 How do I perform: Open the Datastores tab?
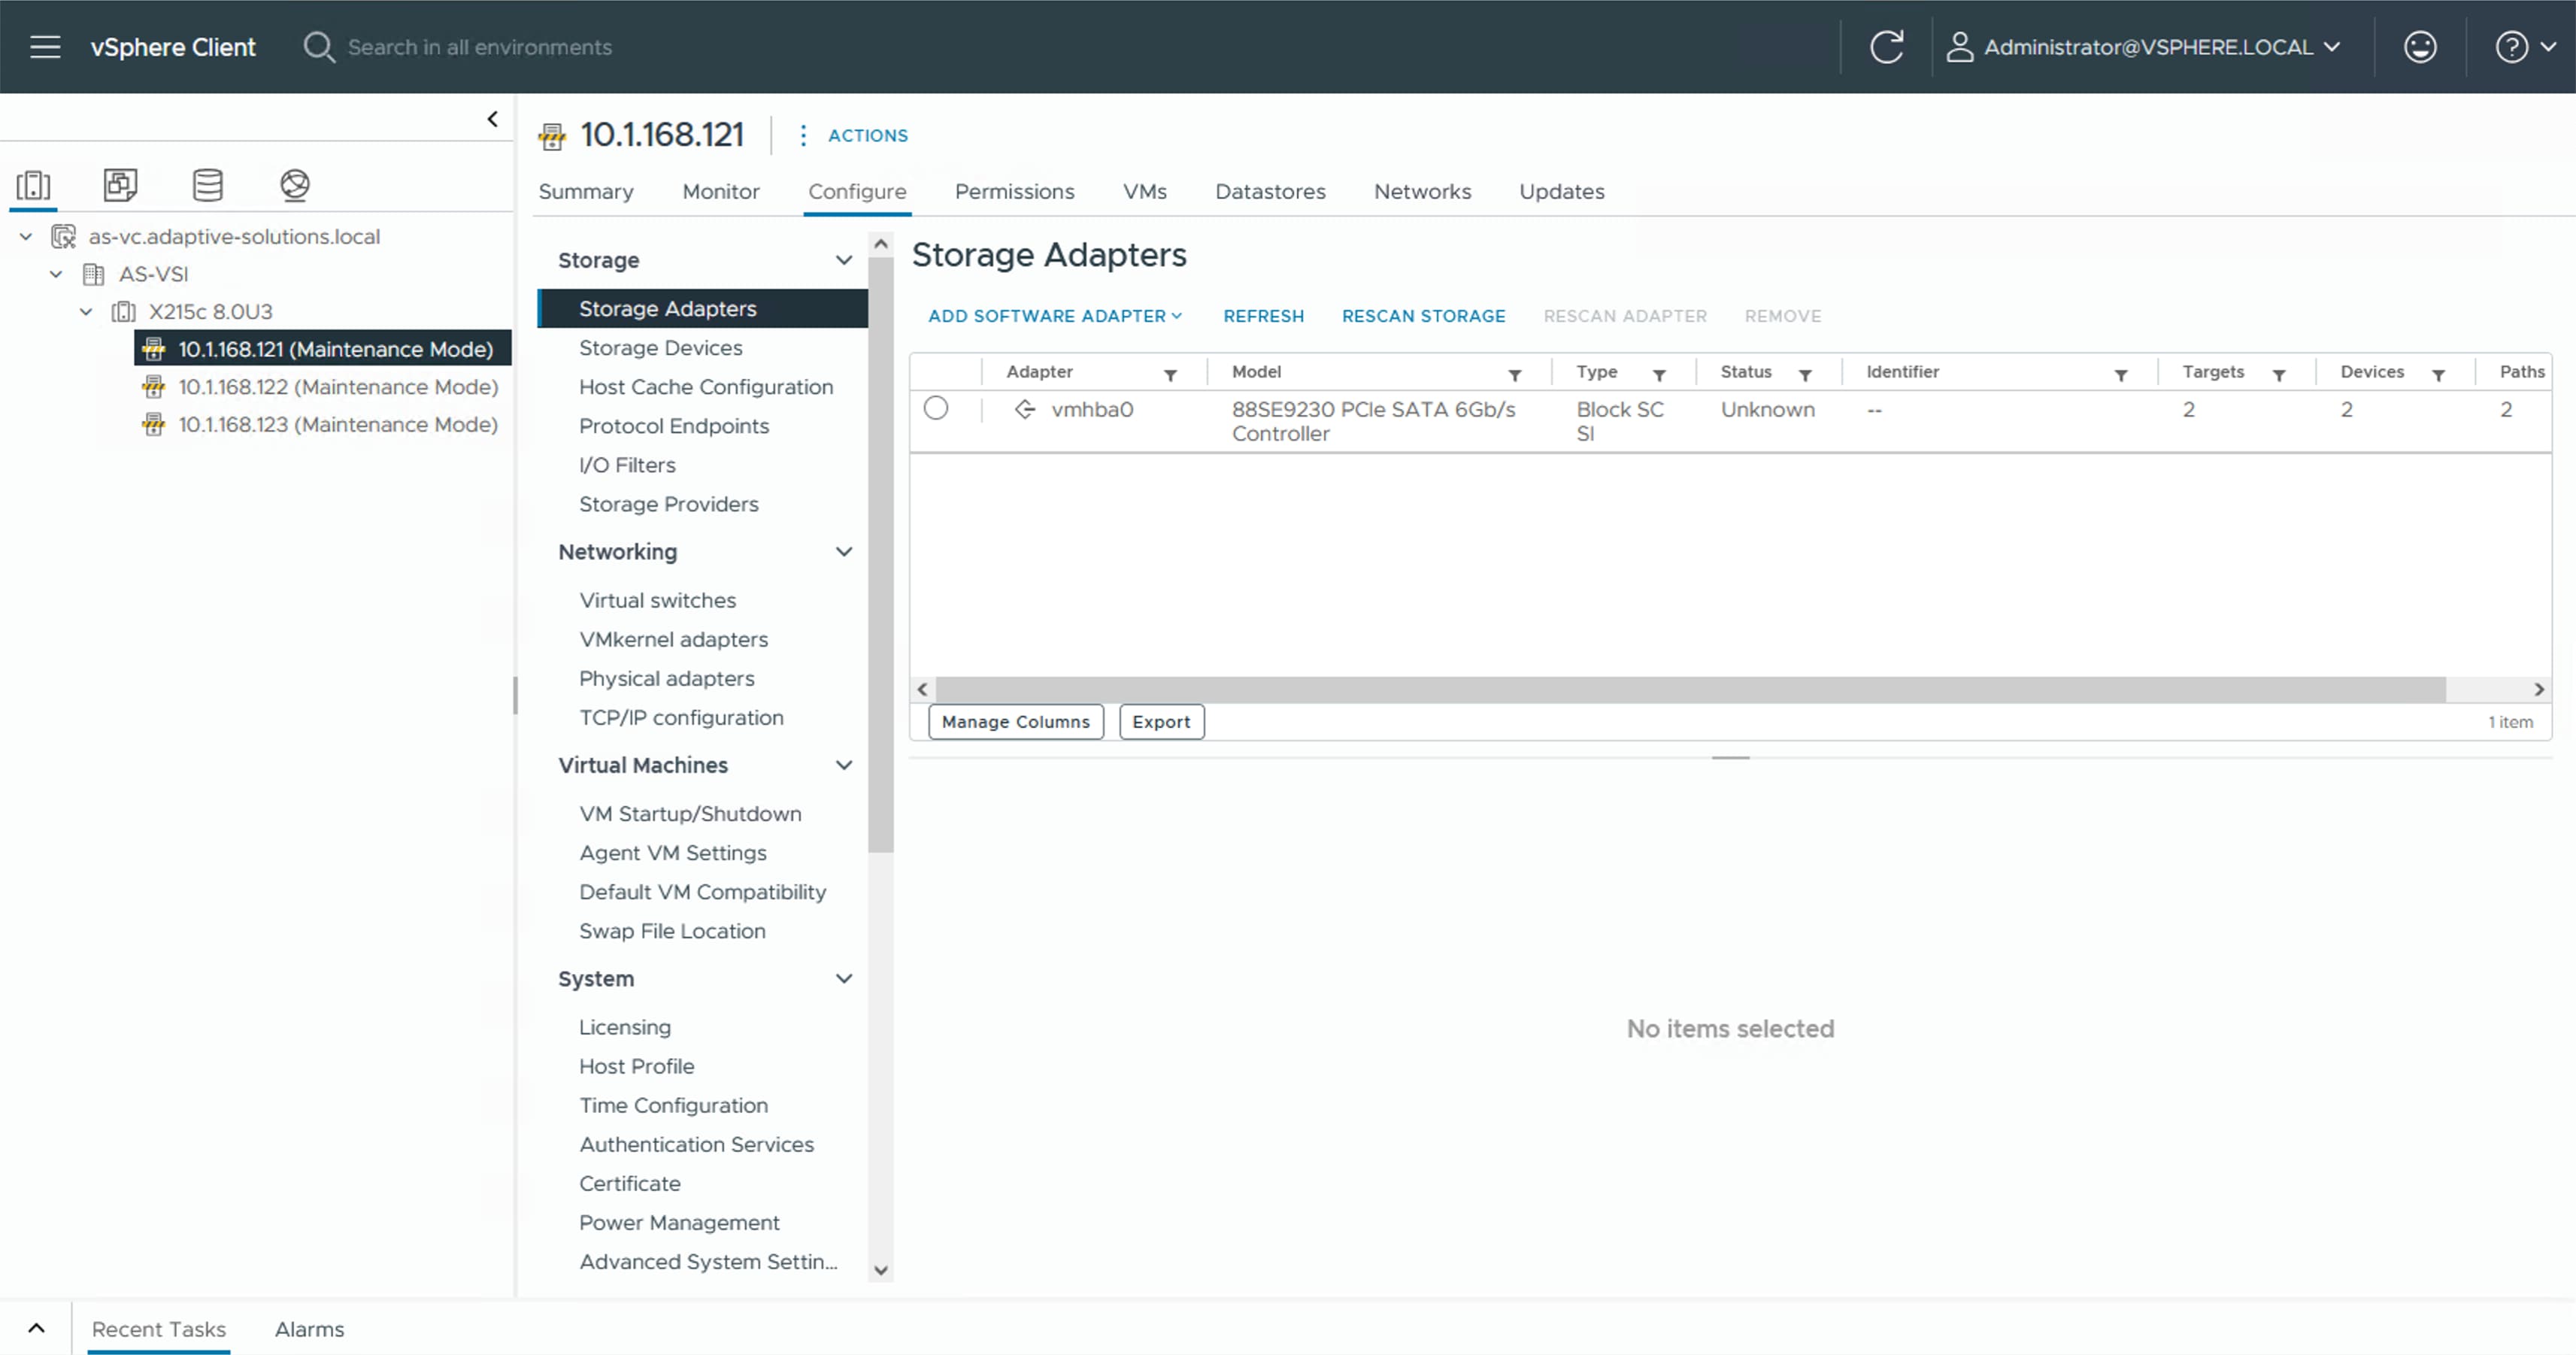[x=1269, y=191]
